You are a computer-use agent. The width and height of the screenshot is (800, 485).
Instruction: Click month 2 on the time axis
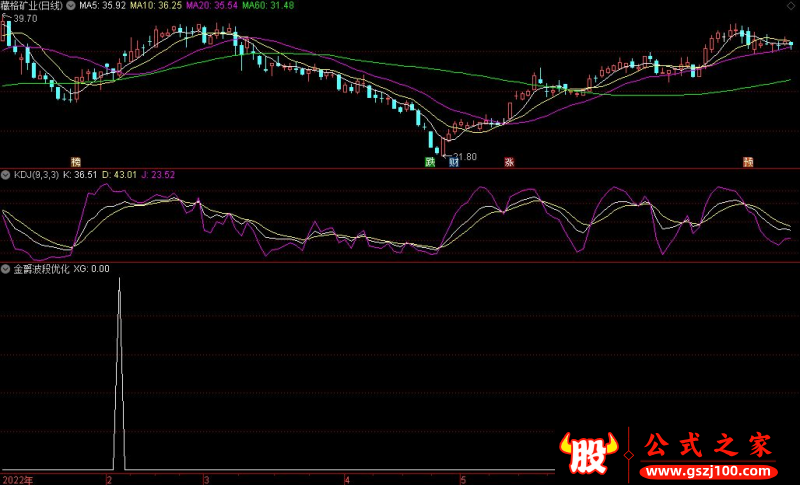coord(109,480)
